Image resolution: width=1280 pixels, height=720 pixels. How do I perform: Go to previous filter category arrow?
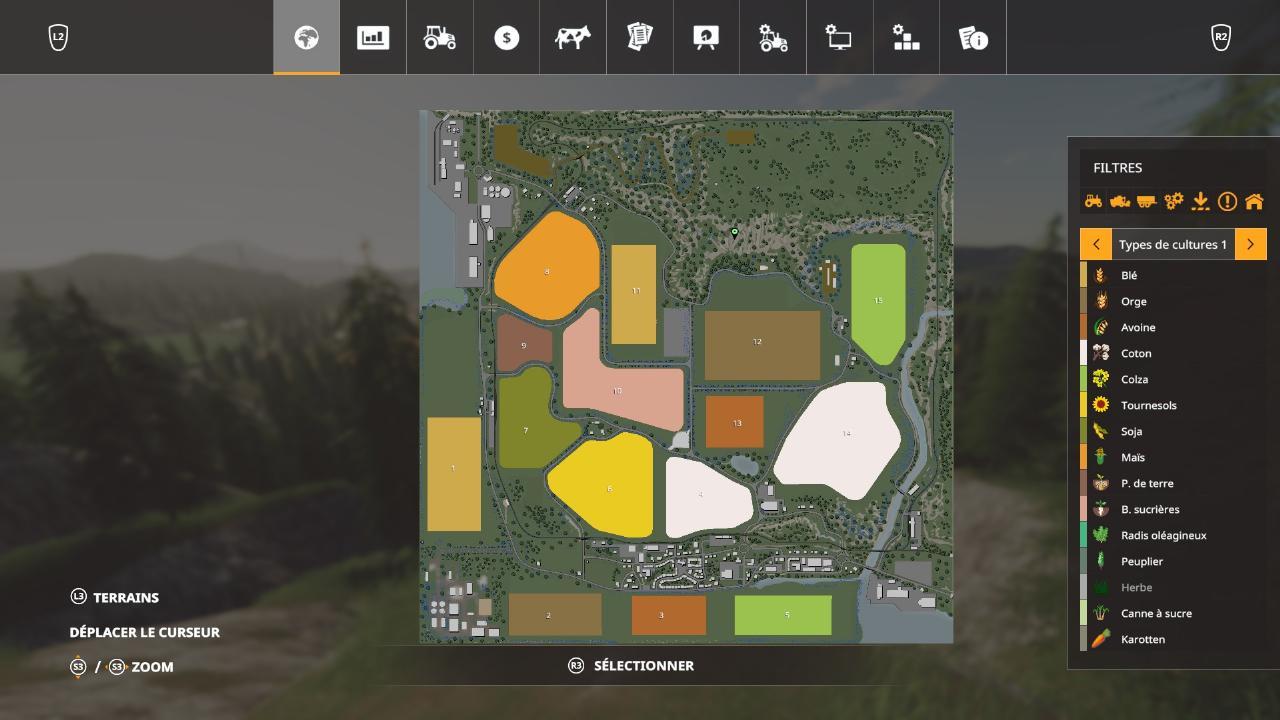[x=1096, y=244]
